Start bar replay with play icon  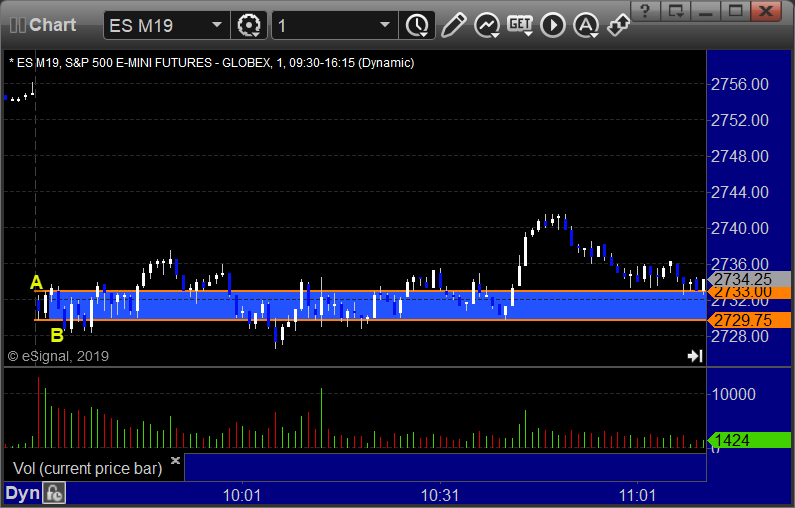pos(553,25)
